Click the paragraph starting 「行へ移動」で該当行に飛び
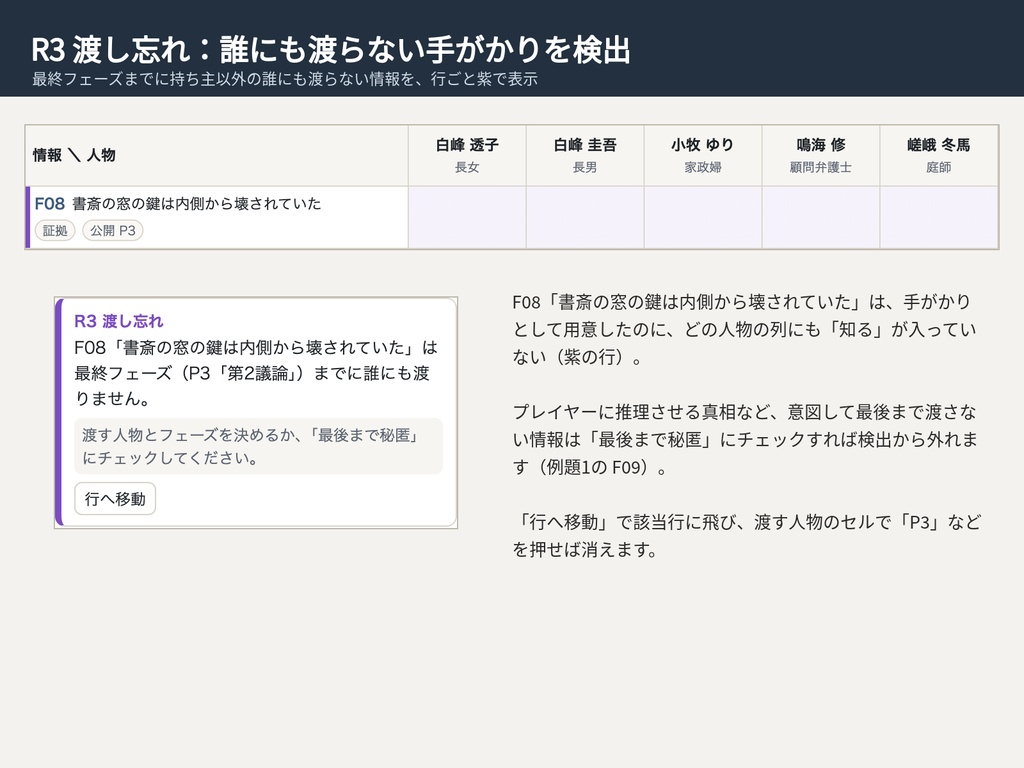 [746, 536]
